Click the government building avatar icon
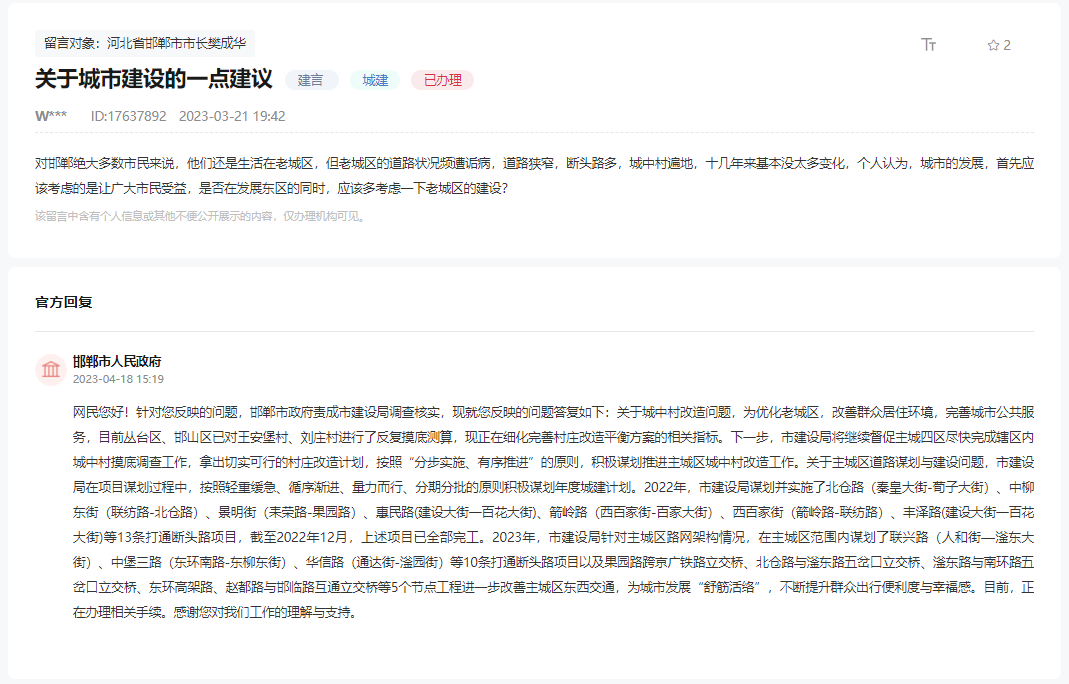This screenshot has height=684, width=1069. [x=51, y=370]
